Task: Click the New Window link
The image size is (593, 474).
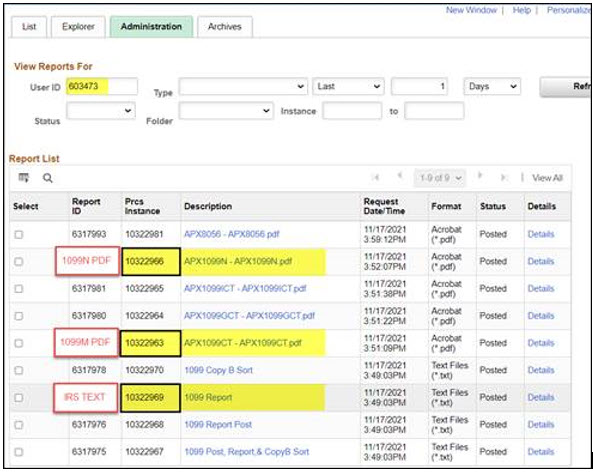Action: click(x=471, y=10)
